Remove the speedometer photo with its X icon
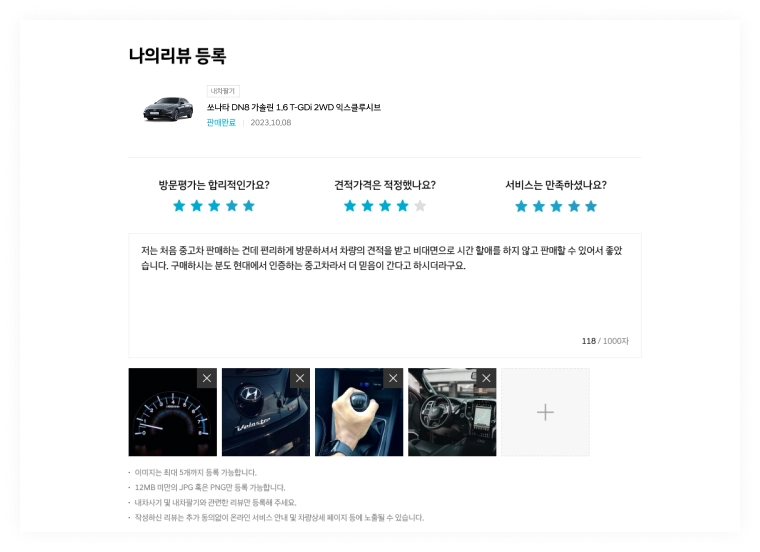Viewport: 760px width, 552px height. point(207,378)
